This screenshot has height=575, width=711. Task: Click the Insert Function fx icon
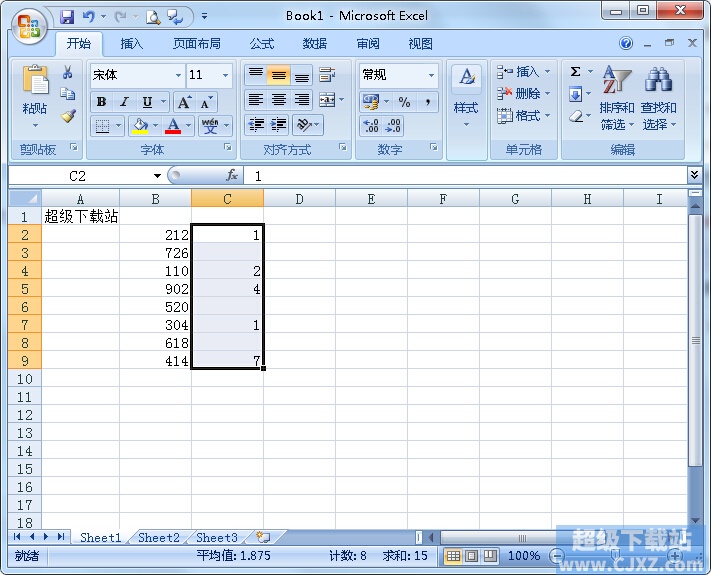tap(232, 175)
